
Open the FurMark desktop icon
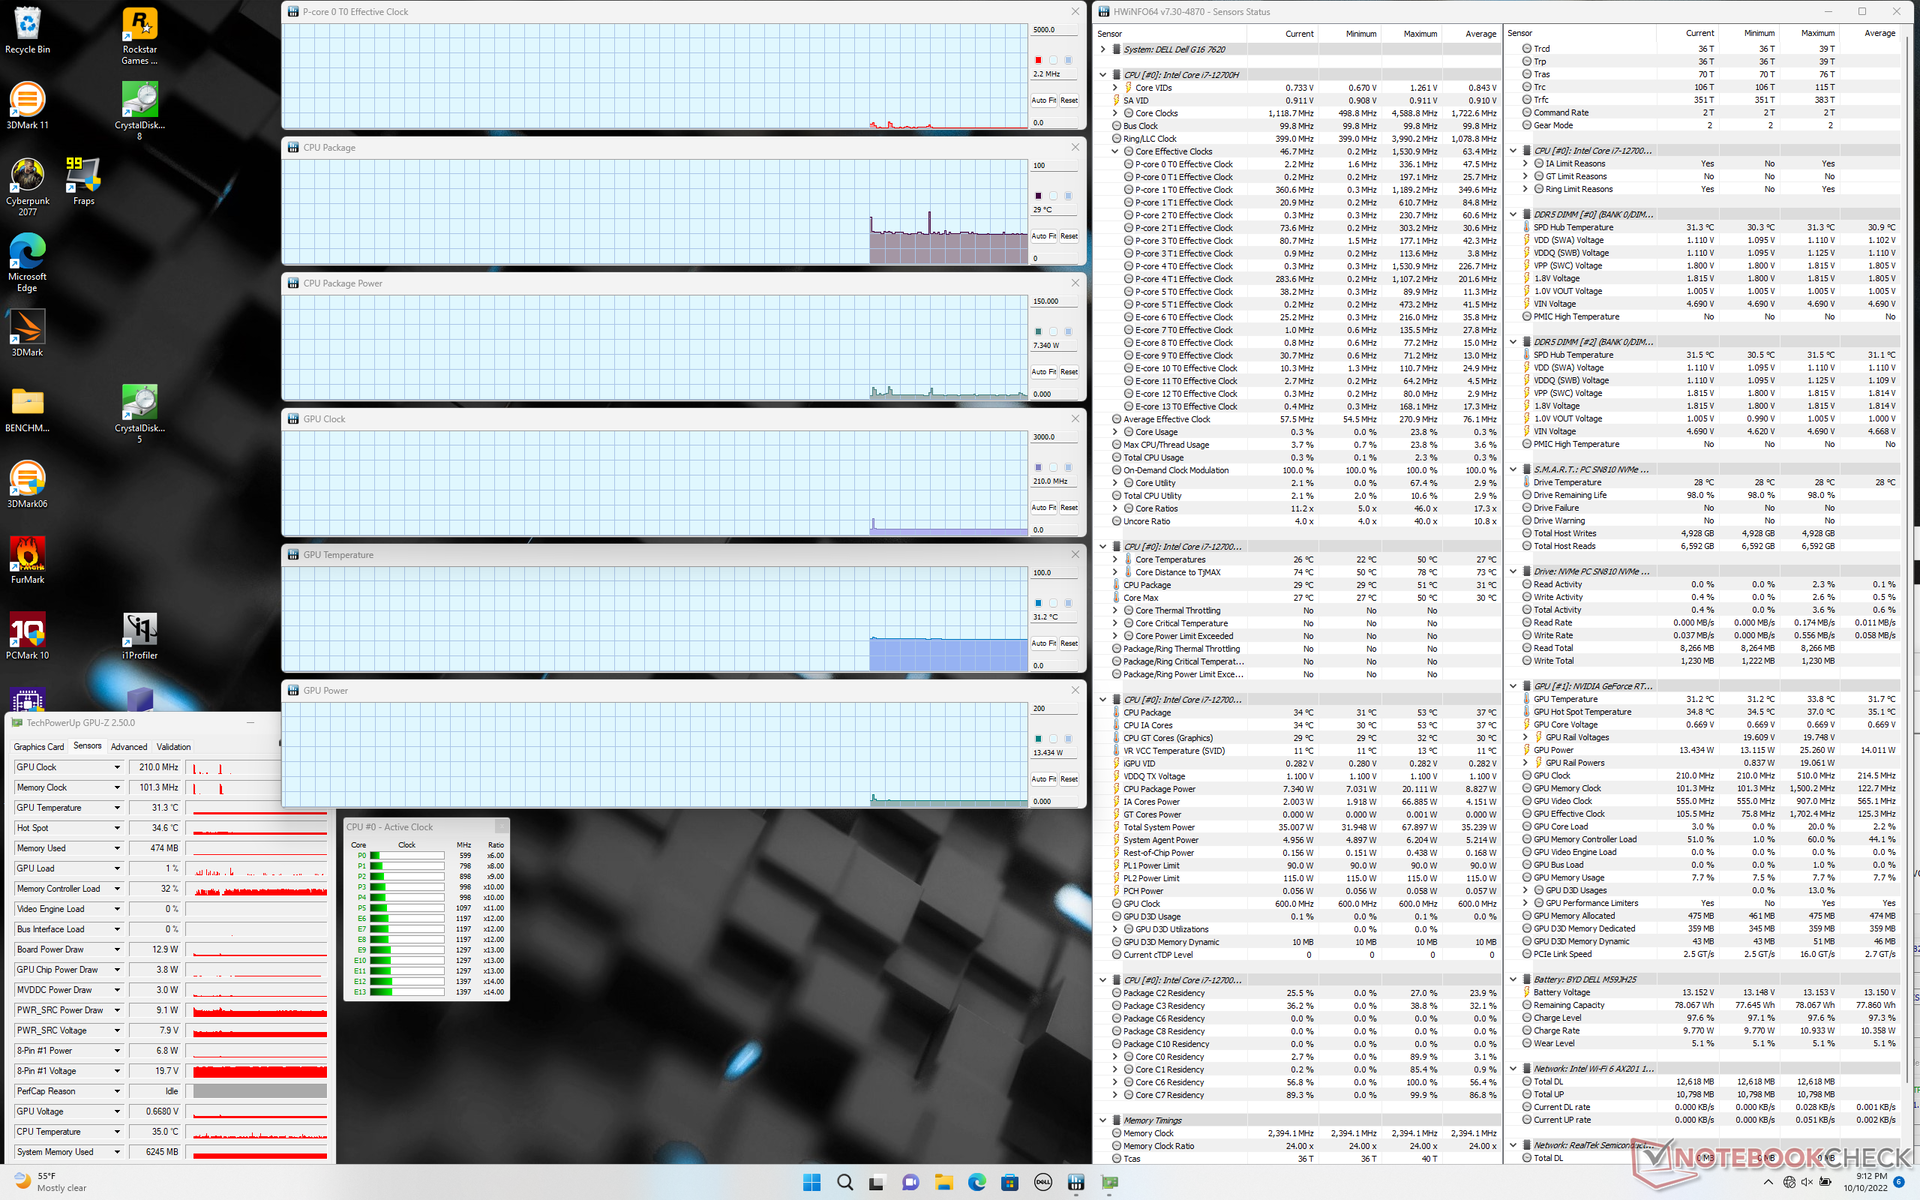coord(27,555)
